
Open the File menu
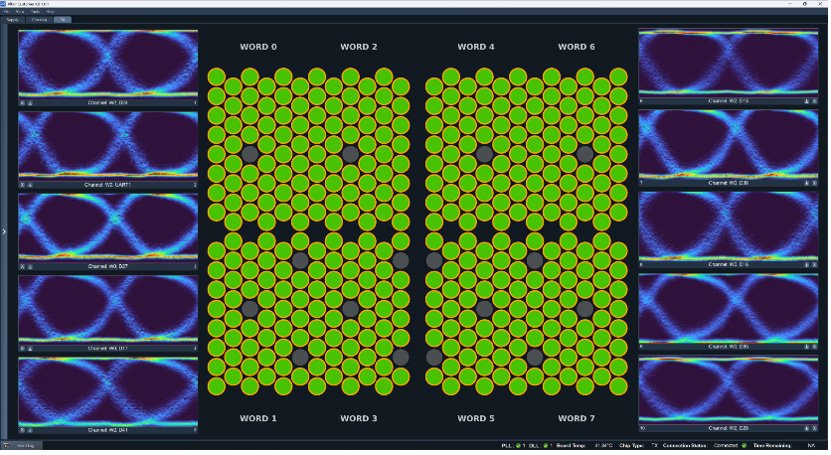5,11
